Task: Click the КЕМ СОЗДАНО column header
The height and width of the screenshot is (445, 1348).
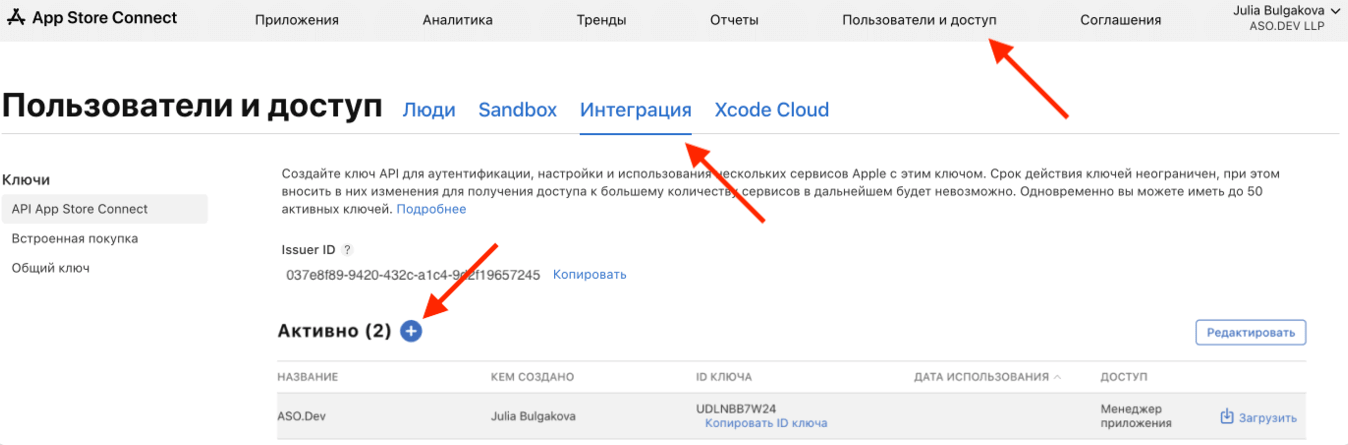Action: point(532,377)
